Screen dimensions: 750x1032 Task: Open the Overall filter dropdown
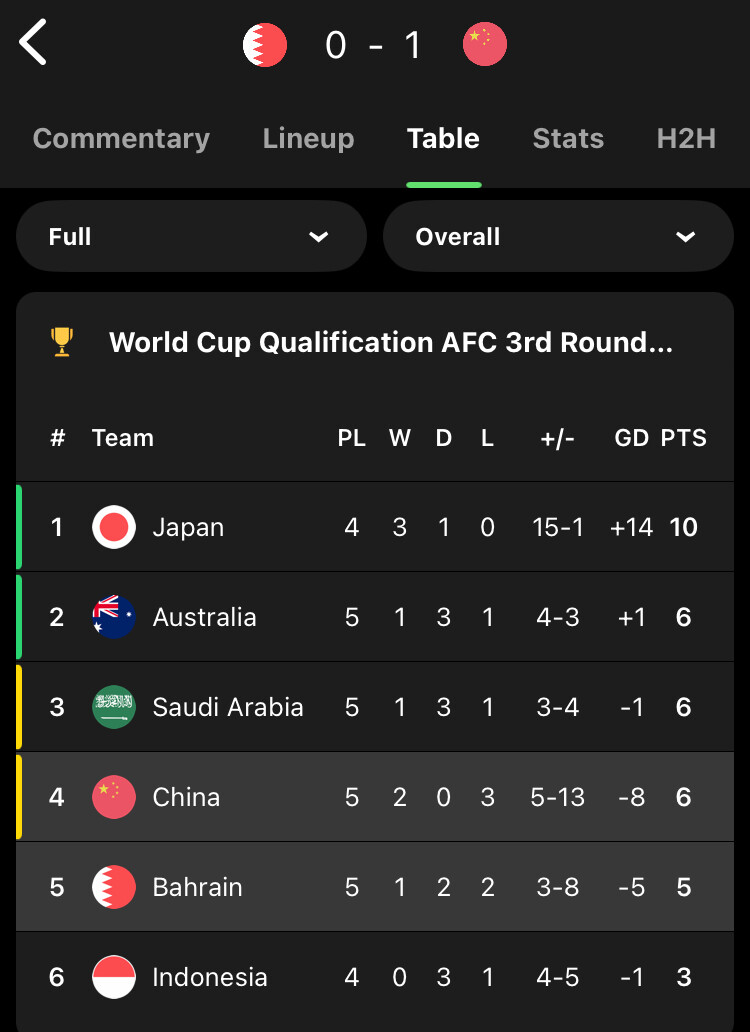pos(558,236)
